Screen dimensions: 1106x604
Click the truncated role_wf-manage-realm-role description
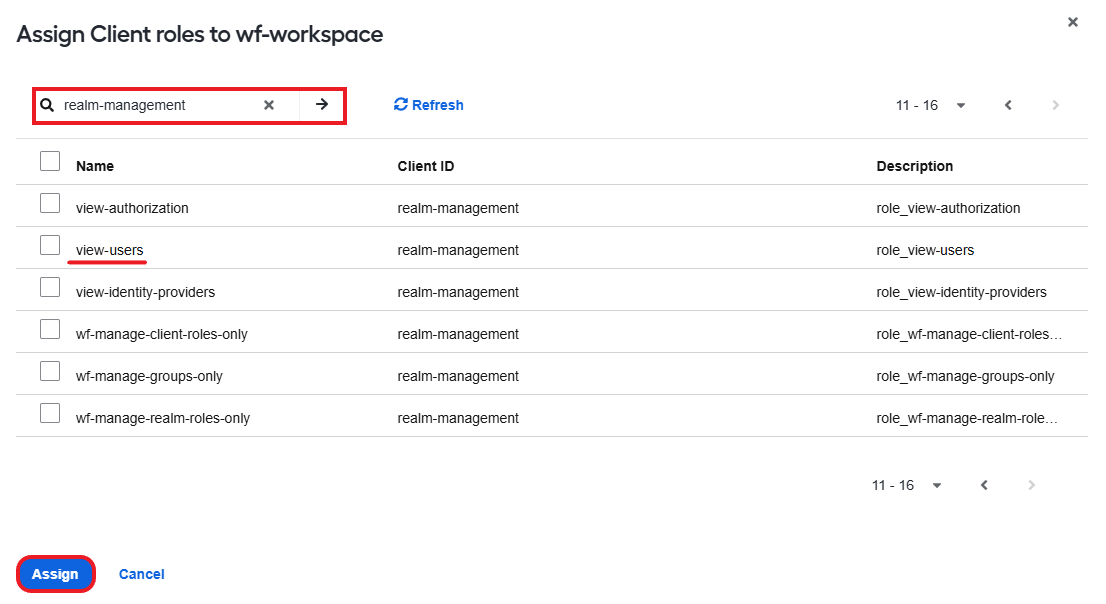click(966, 418)
